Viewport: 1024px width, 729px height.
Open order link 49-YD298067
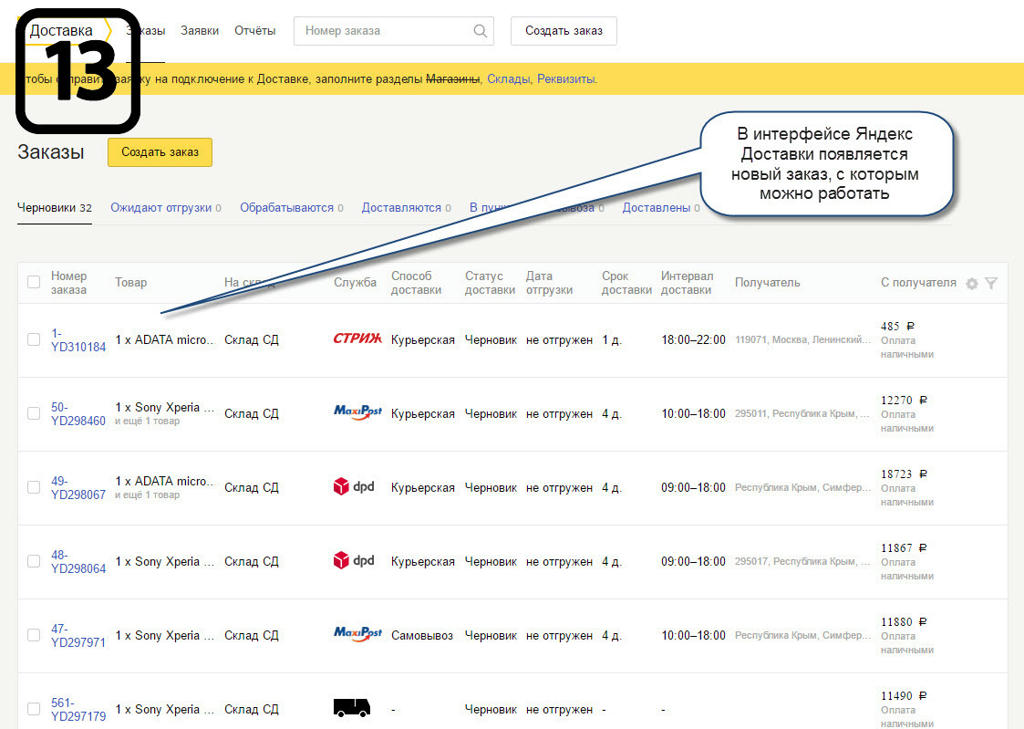[78, 487]
